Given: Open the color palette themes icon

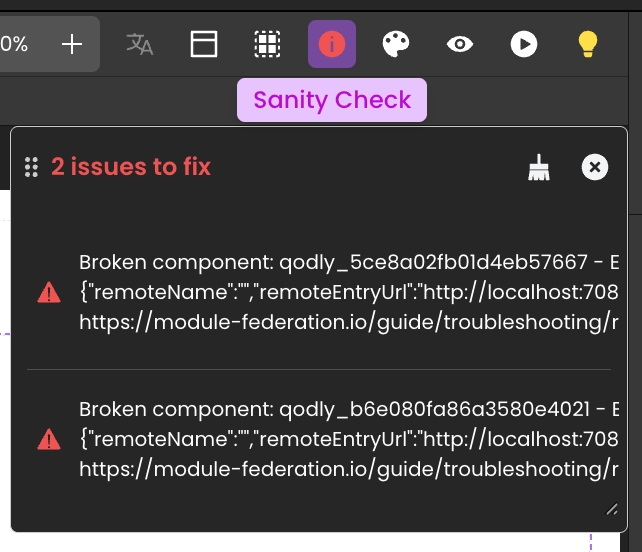Looking at the screenshot, I should (x=396, y=44).
